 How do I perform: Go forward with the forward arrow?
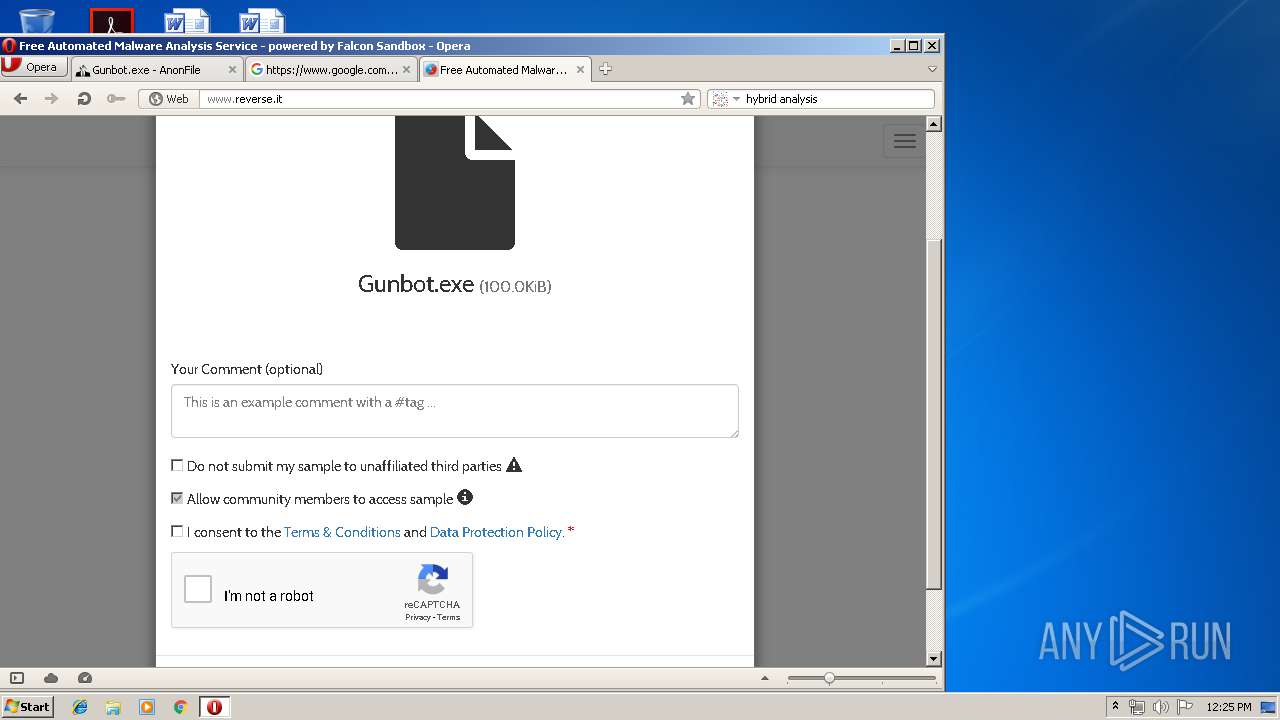click(52, 98)
